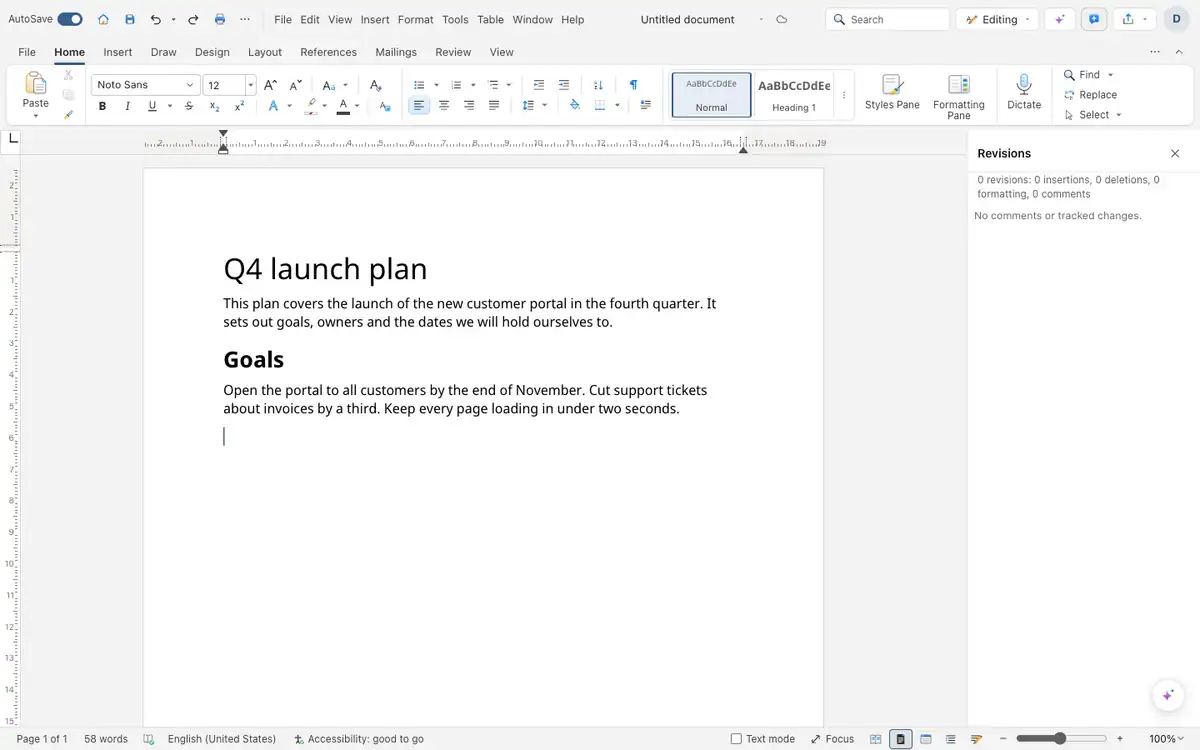Screen dimensions: 1200x750
Task: Switch to the Review ribbon tab
Action: (x=453, y=52)
